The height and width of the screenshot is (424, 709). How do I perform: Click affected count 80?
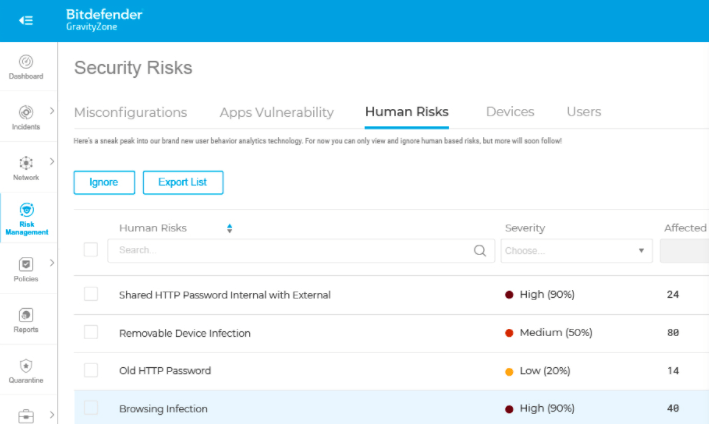[x=673, y=333]
